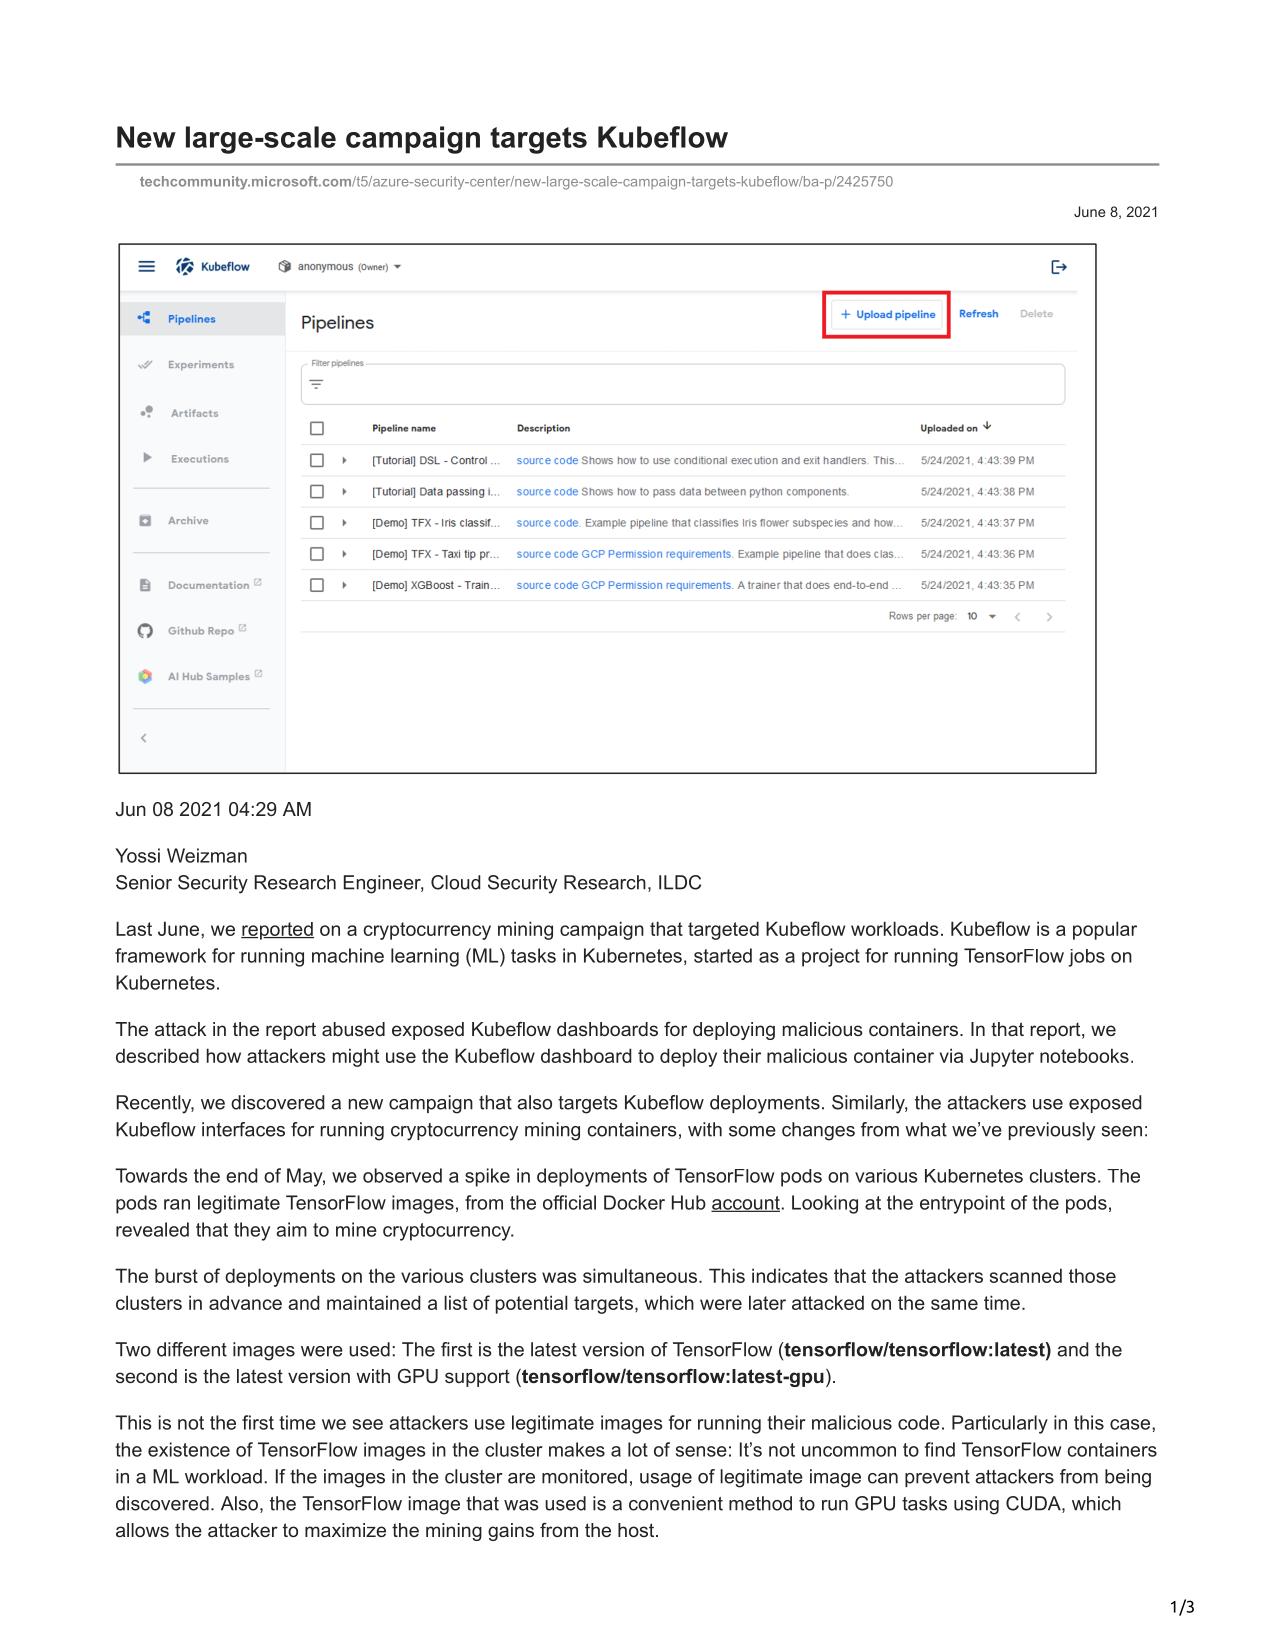Viewport: 1275px width, 1650px height.
Task: Click the external link icon beside Github Repo
Action: [243, 628]
